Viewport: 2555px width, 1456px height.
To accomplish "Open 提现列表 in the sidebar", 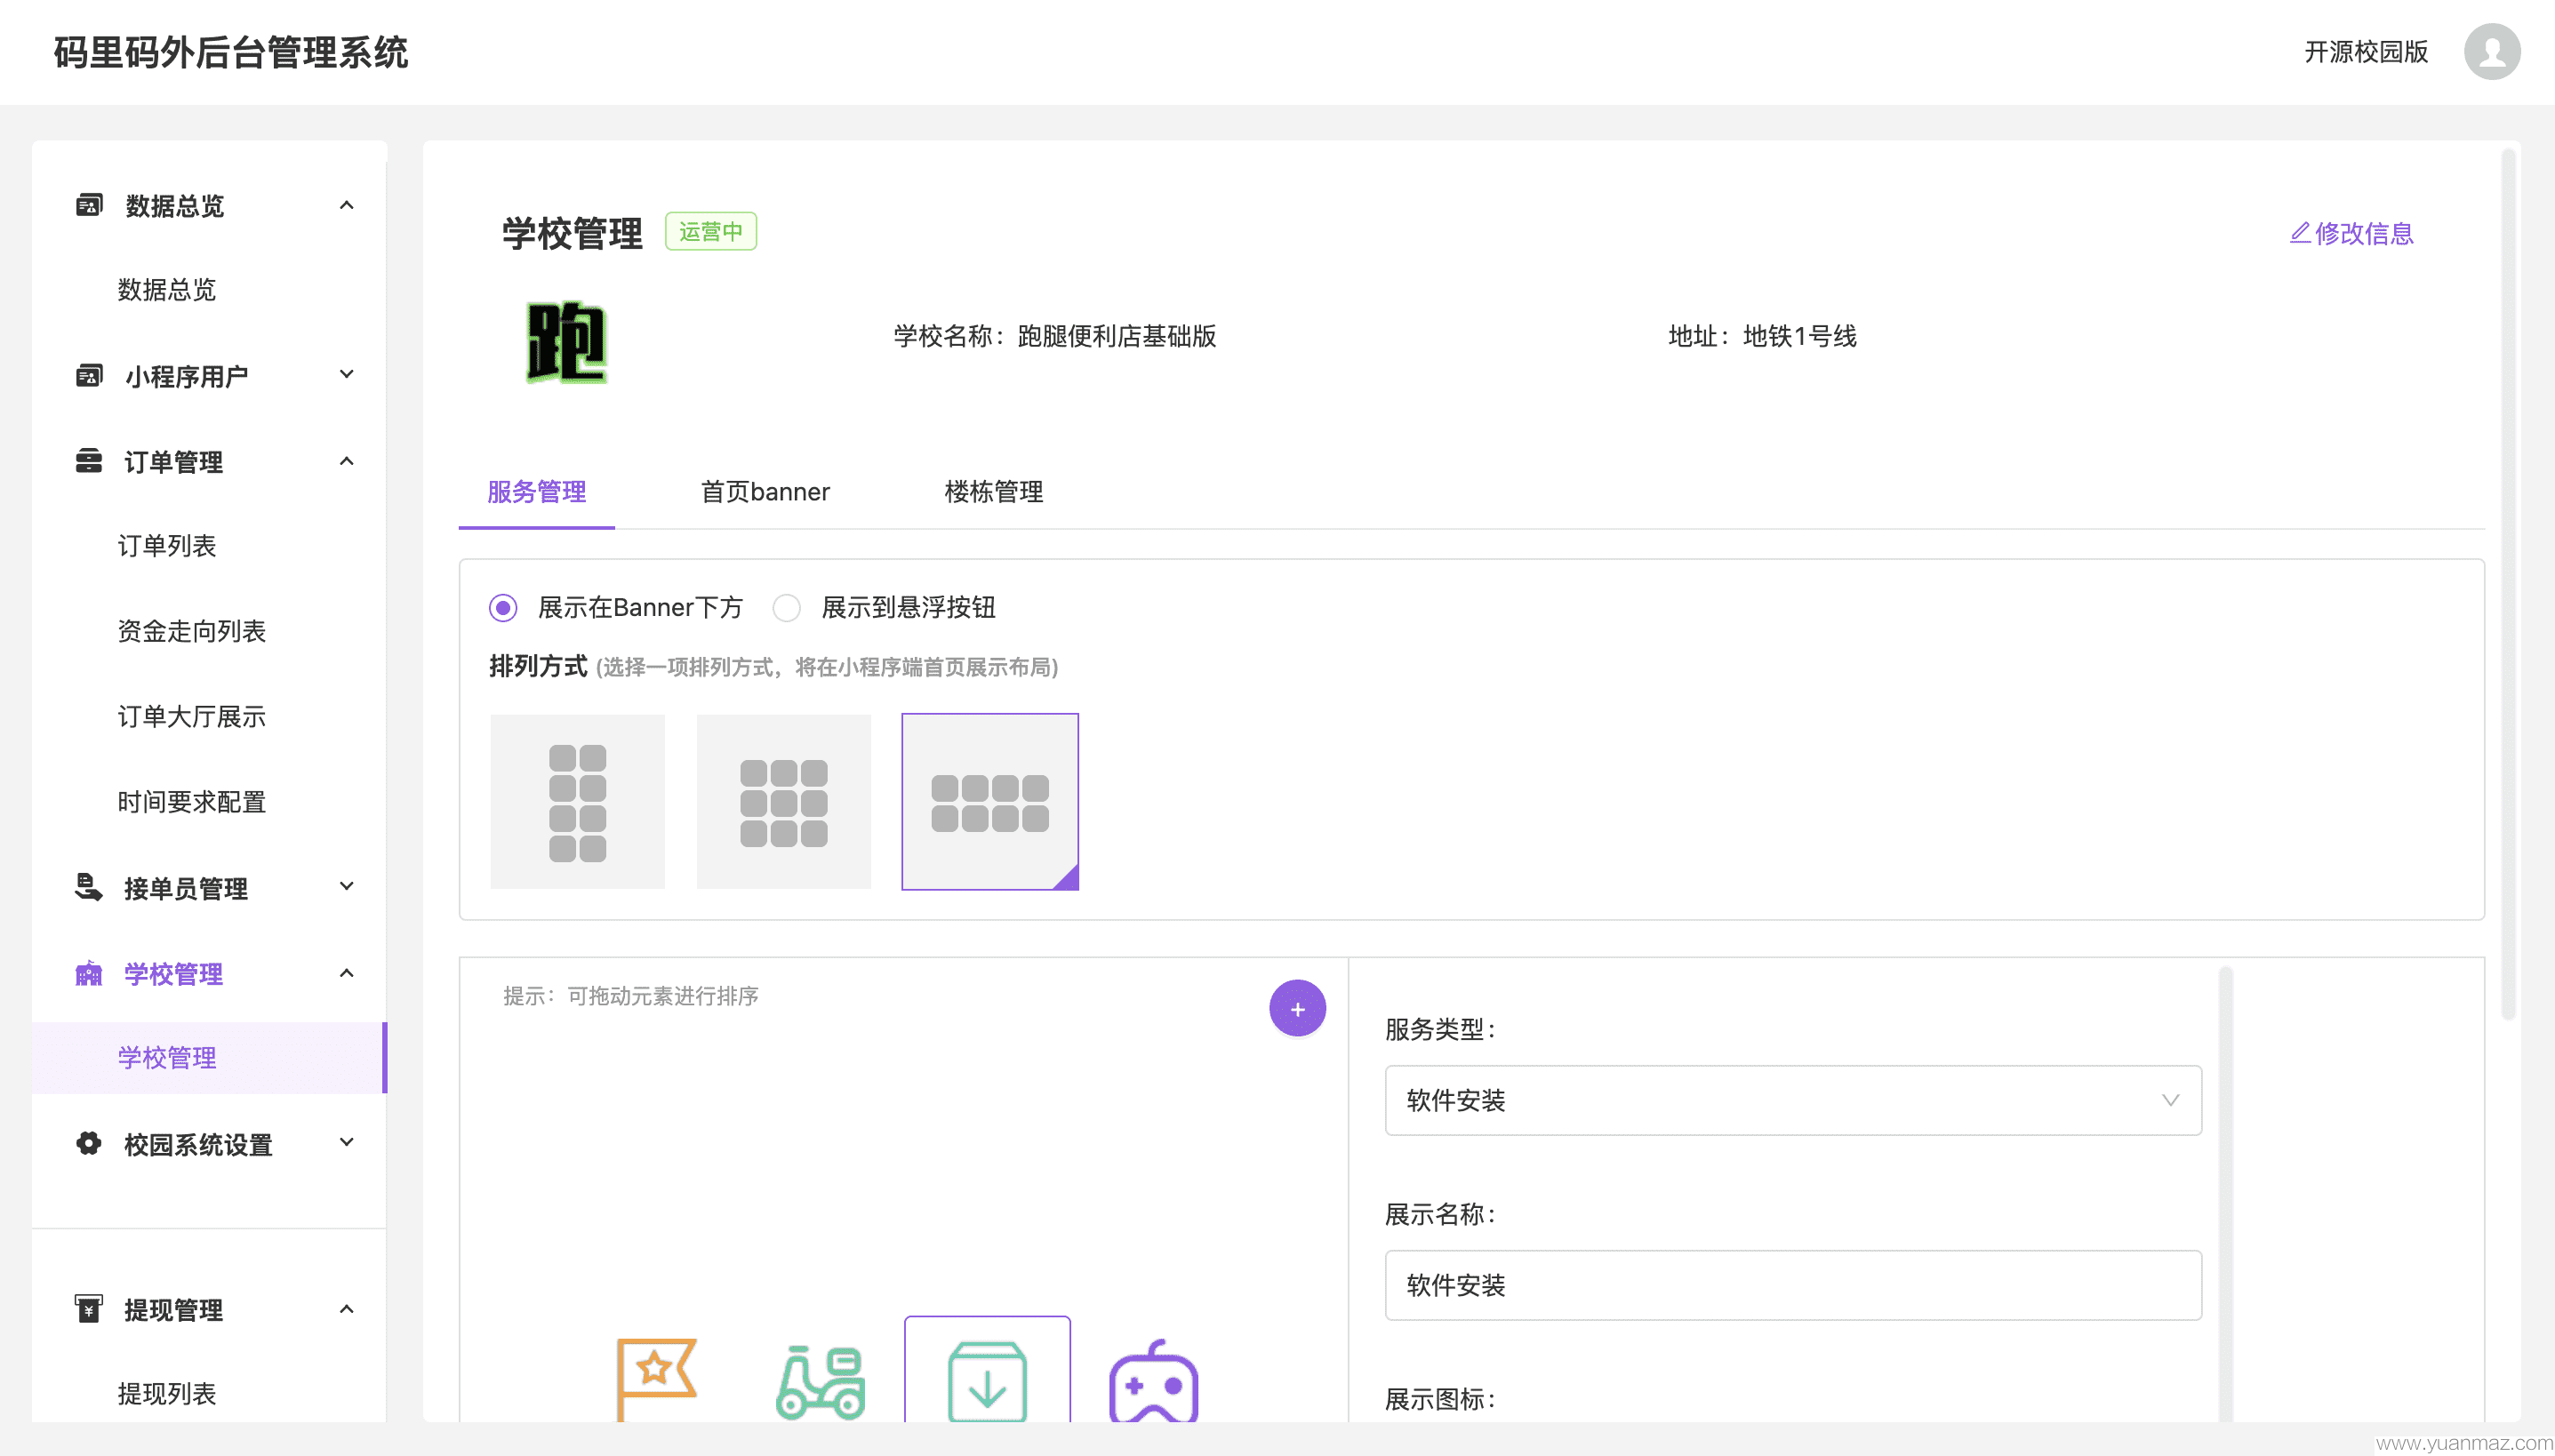I will (167, 1393).
